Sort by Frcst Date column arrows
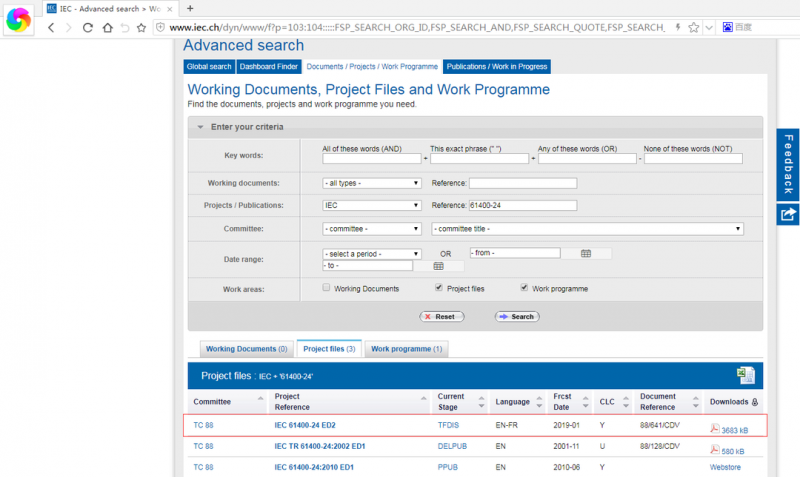This screenshot has width=800, height=477. click(585, 401)
